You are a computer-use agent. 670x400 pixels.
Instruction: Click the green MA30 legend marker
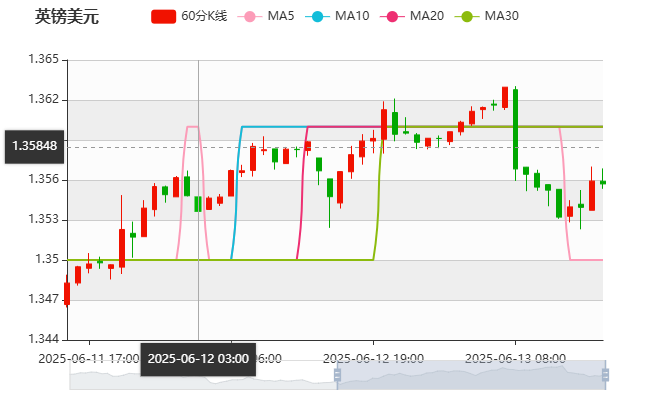tap(468, 16)
